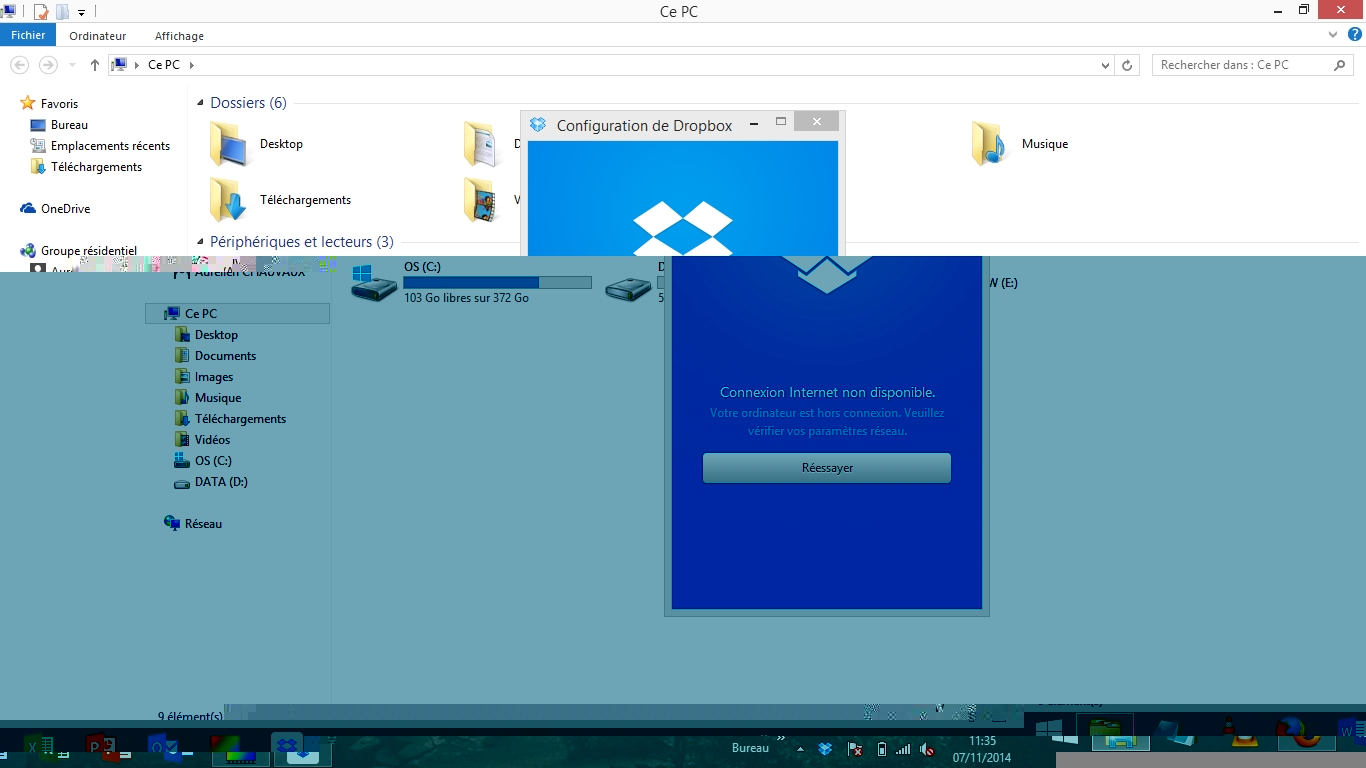Screen dimensions: 1366x768
Task: Select the Desktop folder icon
Action: 229,144
